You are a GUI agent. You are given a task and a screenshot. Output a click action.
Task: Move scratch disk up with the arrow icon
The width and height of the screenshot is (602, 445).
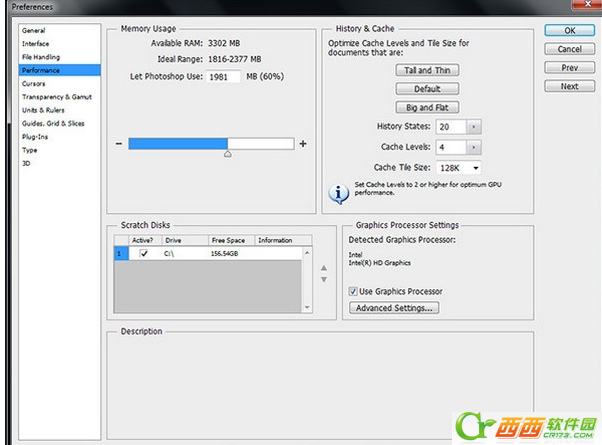click(324, 268)
